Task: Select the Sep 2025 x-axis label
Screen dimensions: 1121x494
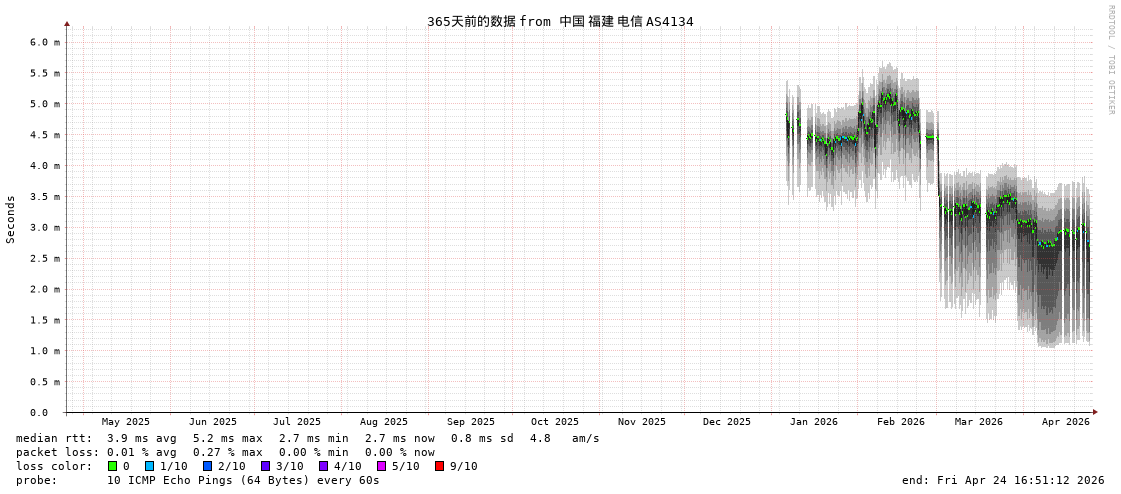Action: point(470,422)
